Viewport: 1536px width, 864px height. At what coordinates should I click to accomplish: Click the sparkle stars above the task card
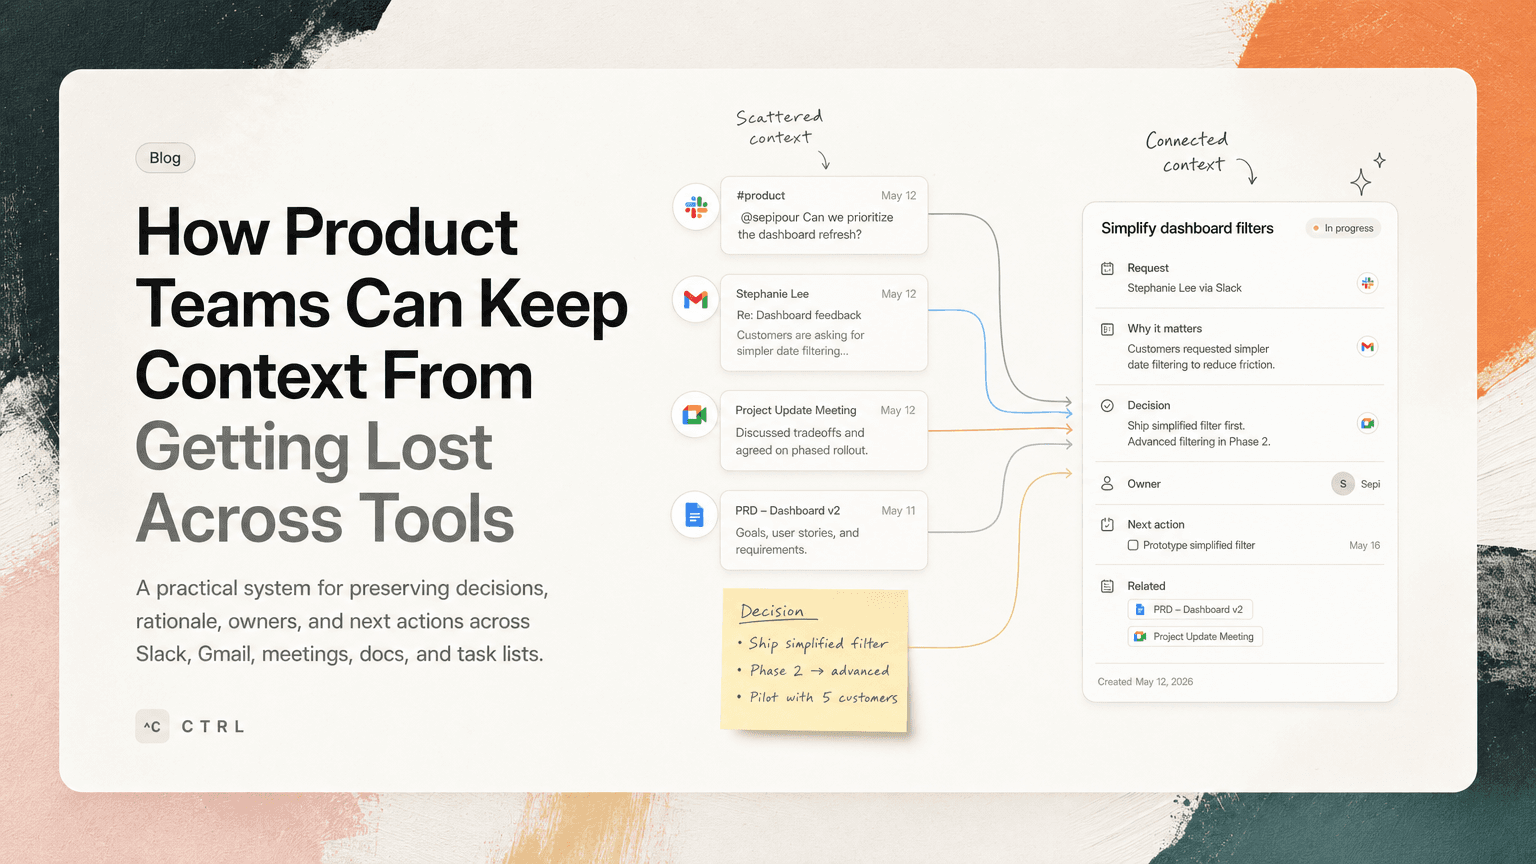(x=1367, y=174)
